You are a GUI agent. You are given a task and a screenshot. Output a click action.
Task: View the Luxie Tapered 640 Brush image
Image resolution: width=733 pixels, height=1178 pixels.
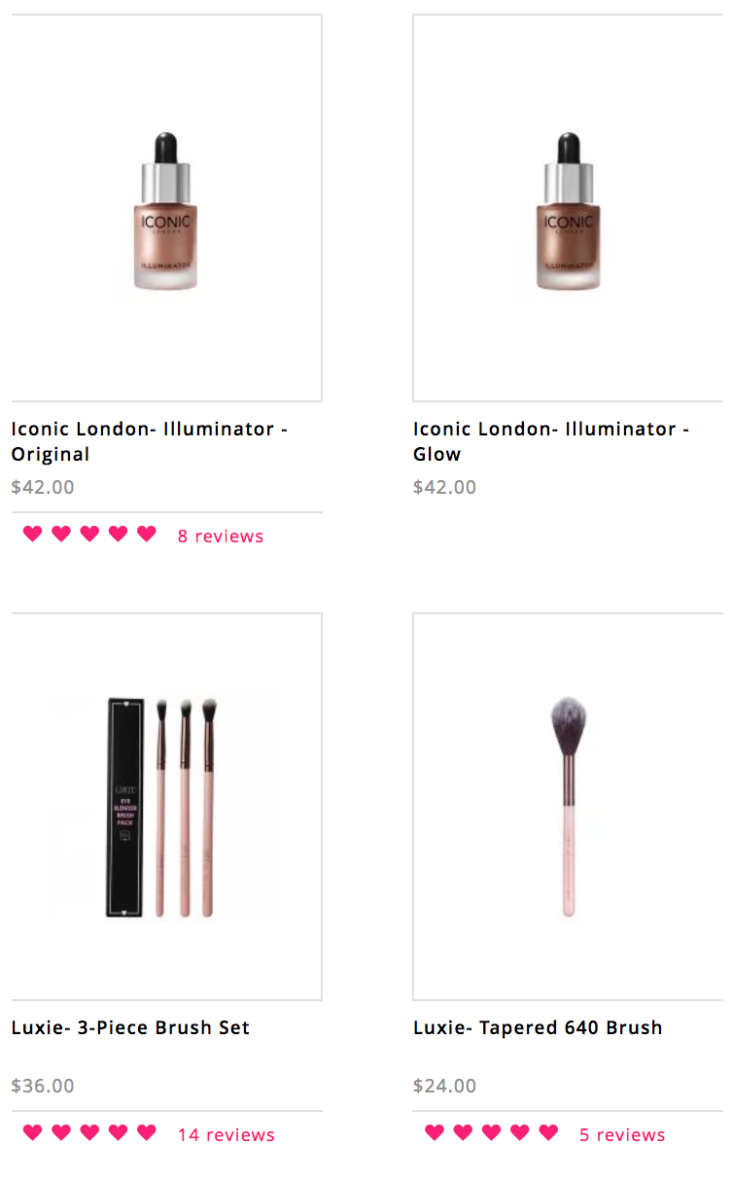pyautogui.click(x=568, y=806)
